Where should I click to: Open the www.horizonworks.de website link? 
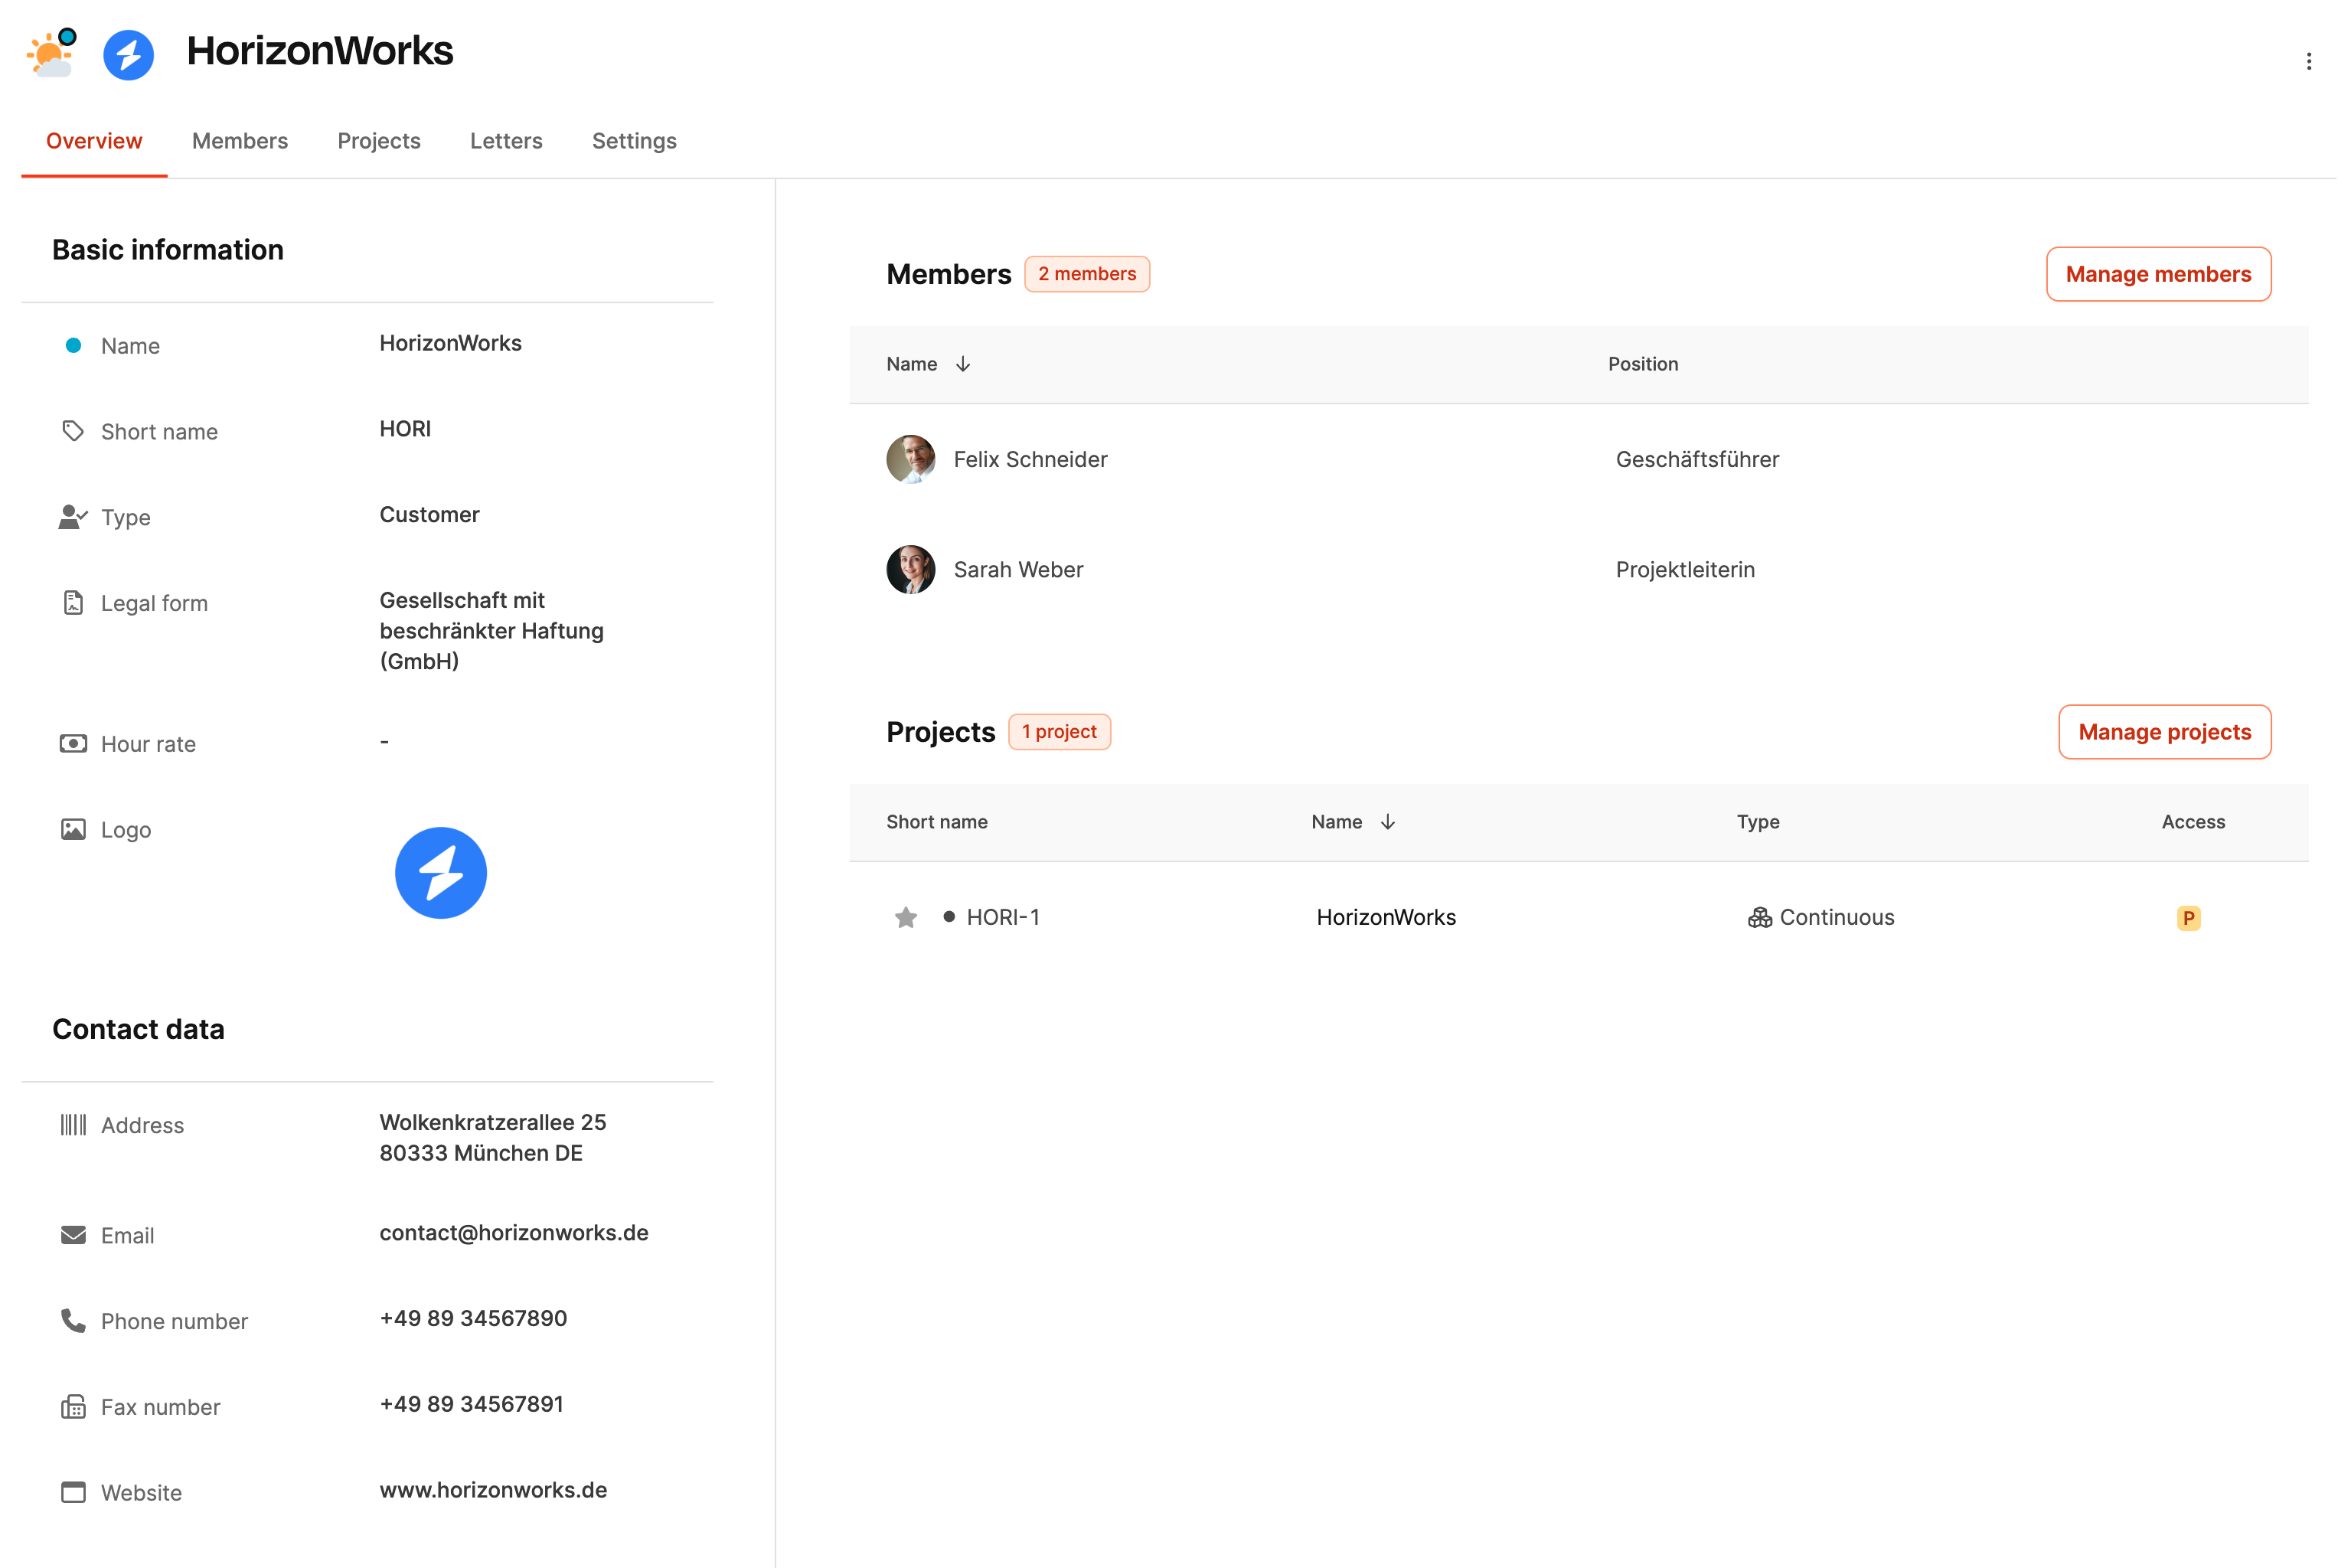click(x=493, y=1490)
